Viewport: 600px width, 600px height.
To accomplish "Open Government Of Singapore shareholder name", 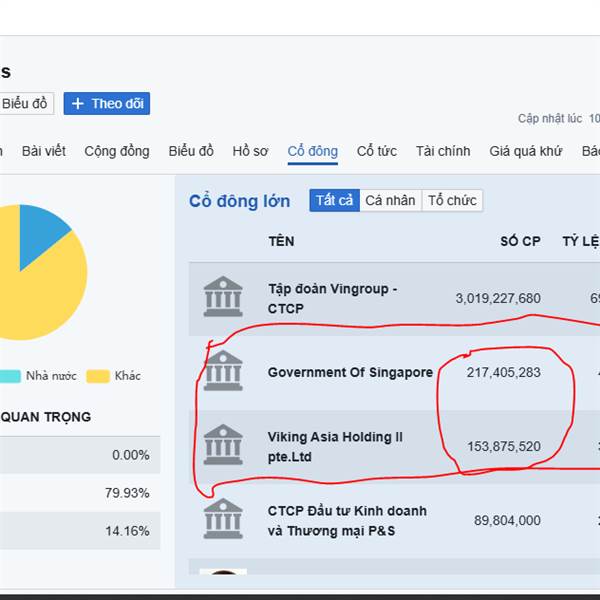I will tap(350, 372).
